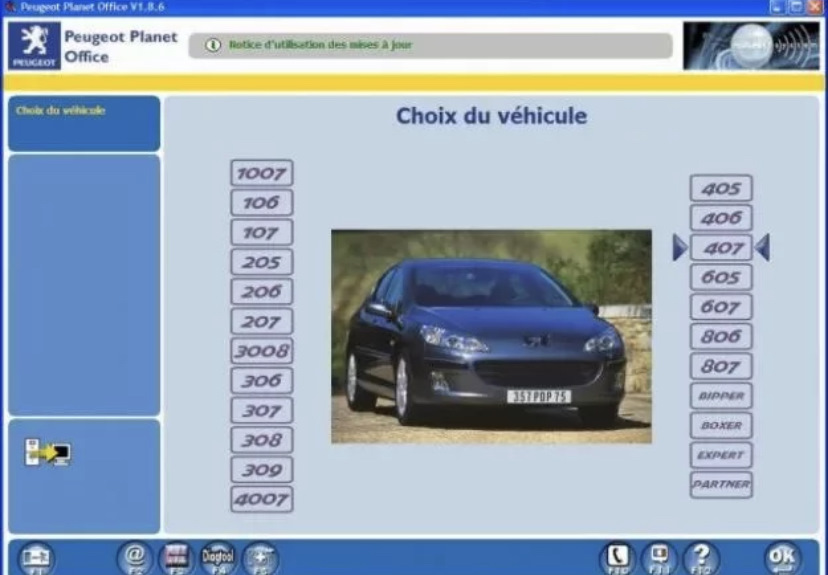Choose the Partner vehicle button
The height and width of the screenshot is (575, 828).
point(721,485)
